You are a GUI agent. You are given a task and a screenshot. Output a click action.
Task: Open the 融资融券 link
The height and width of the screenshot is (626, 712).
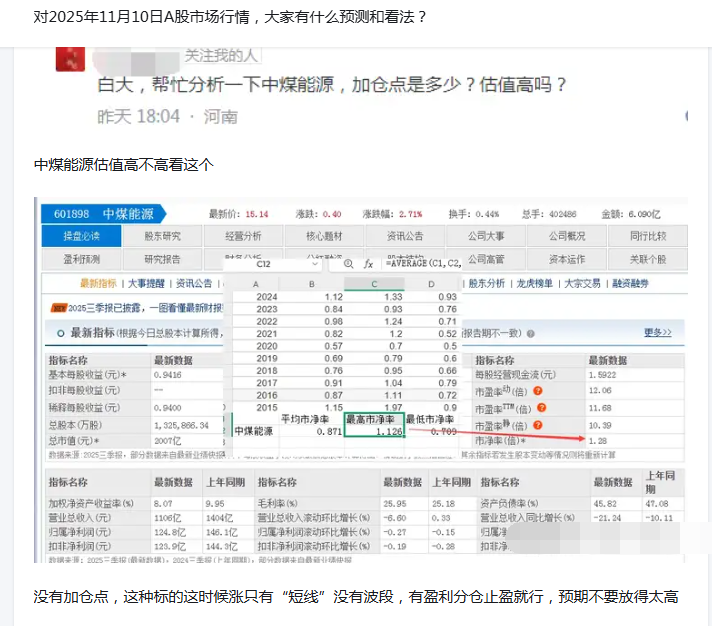click(x=630, y=284)
